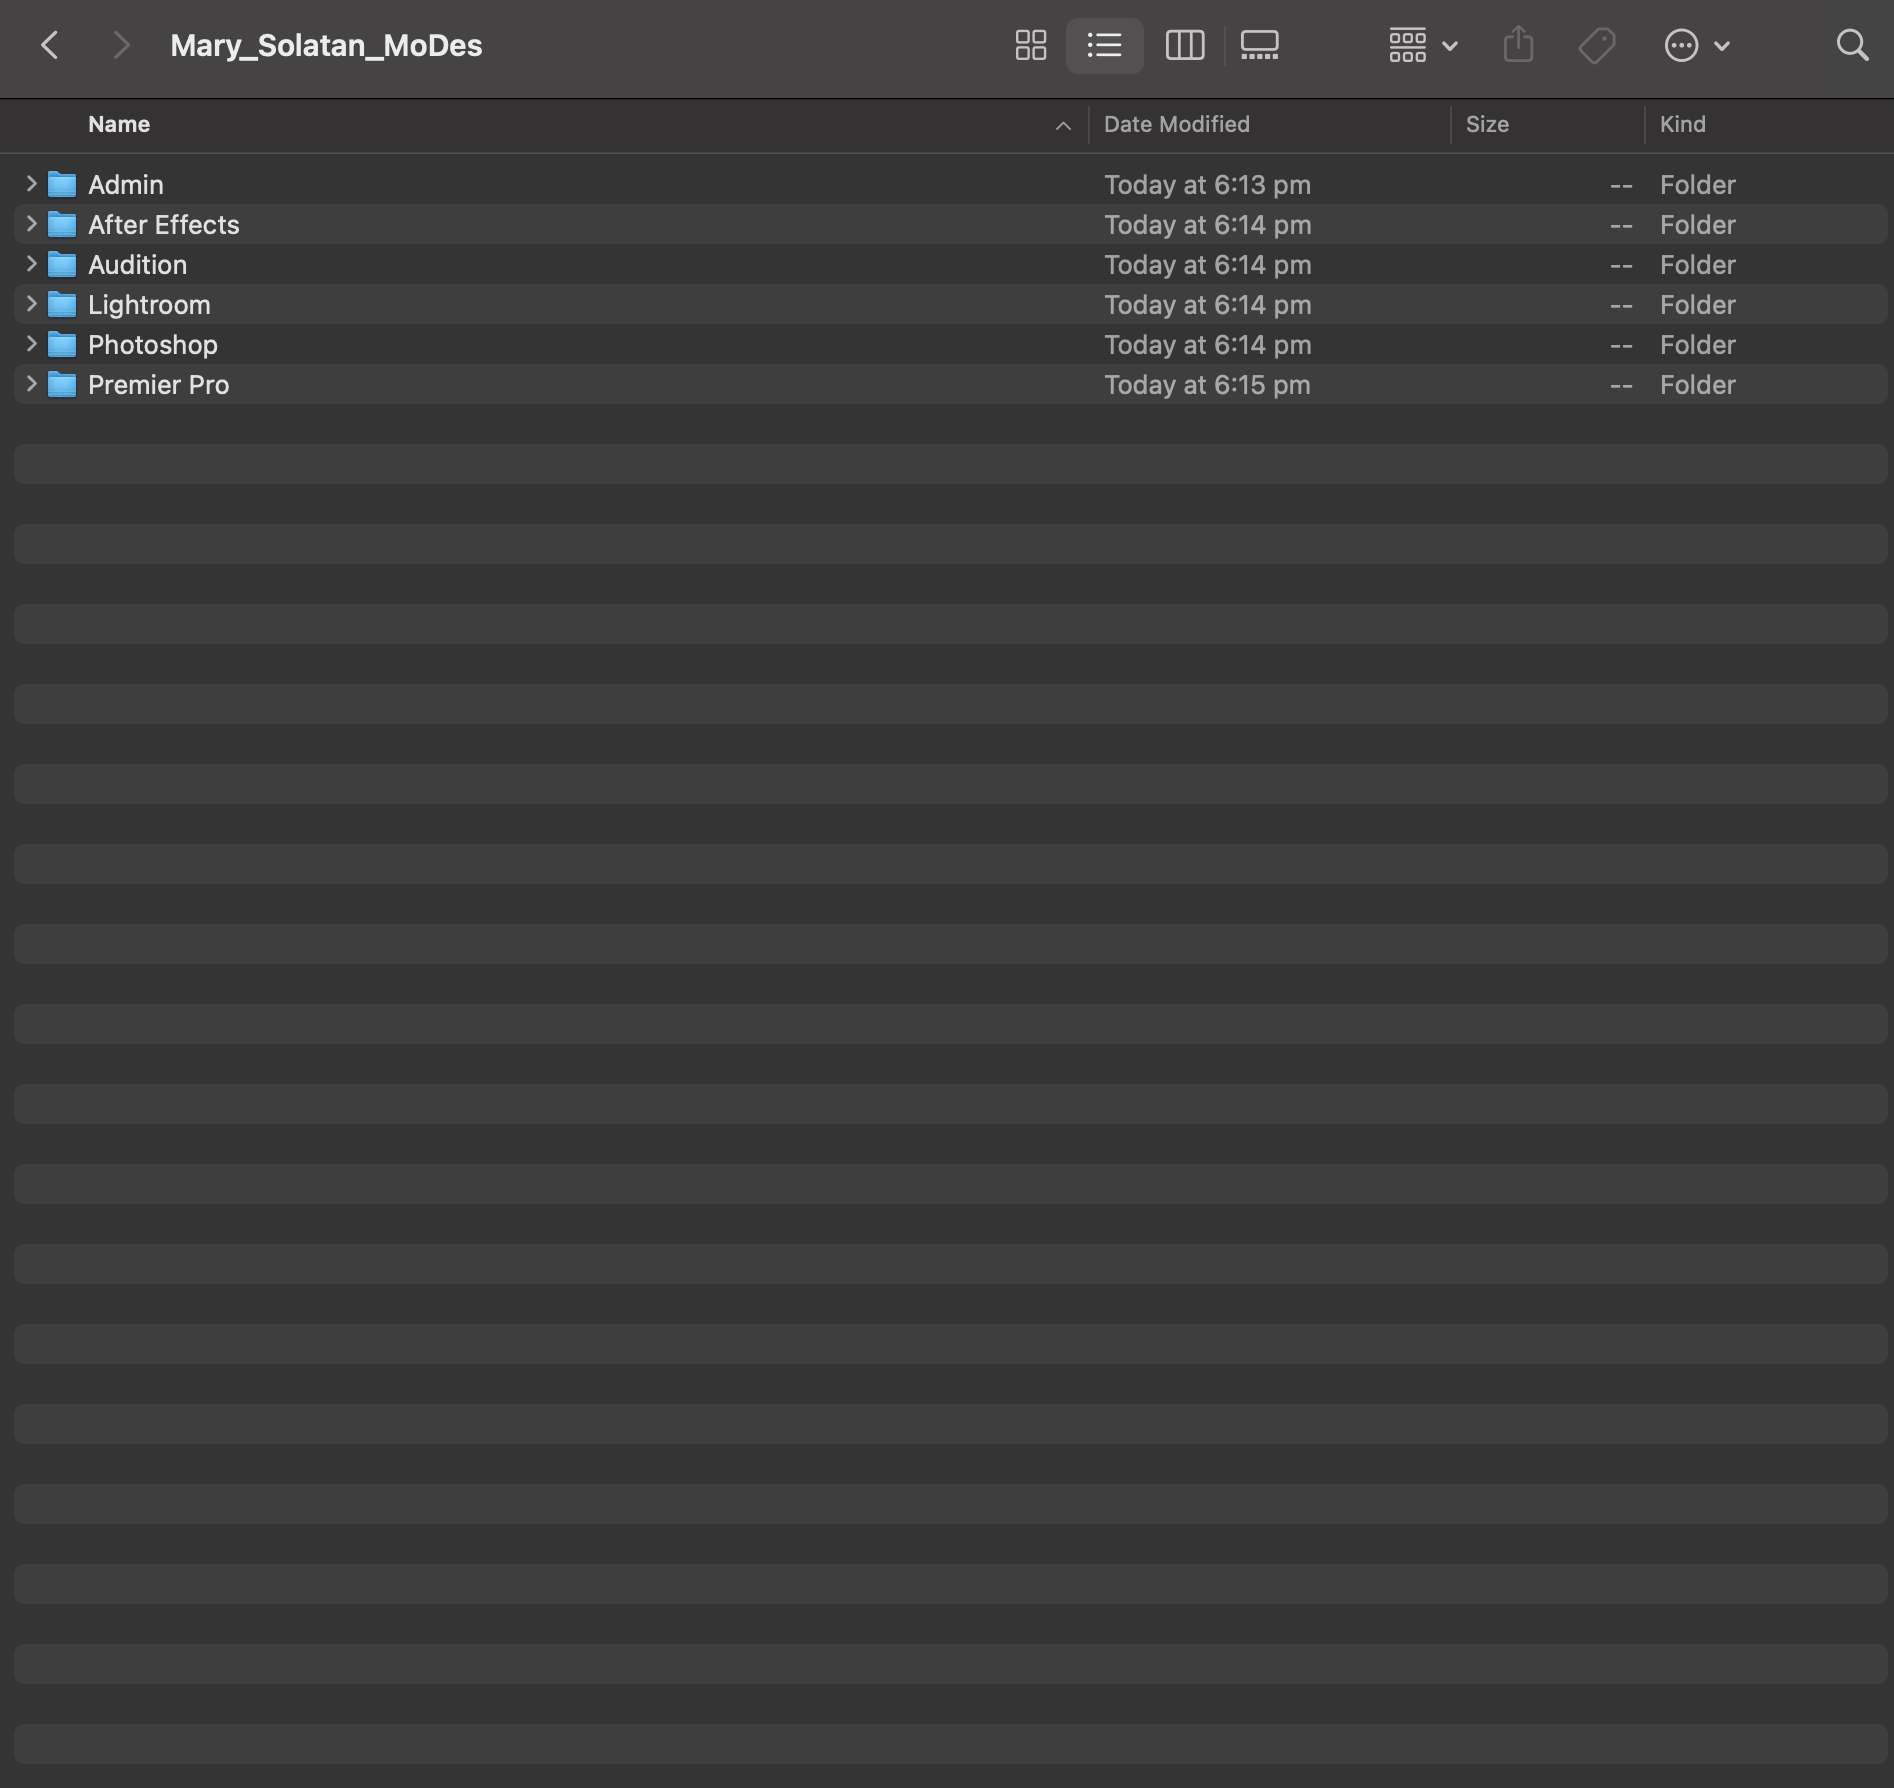Select the Lightroom folder icon
Image resolution: width=1894 pixels, height=1788 pixels.
coord(62,304)
